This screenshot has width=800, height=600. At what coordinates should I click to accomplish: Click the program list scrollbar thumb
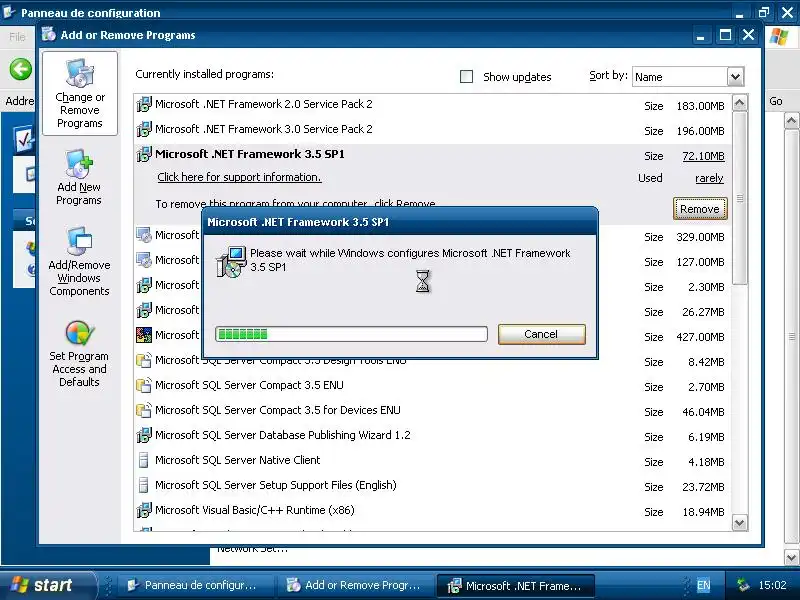[x=739, y=198]
